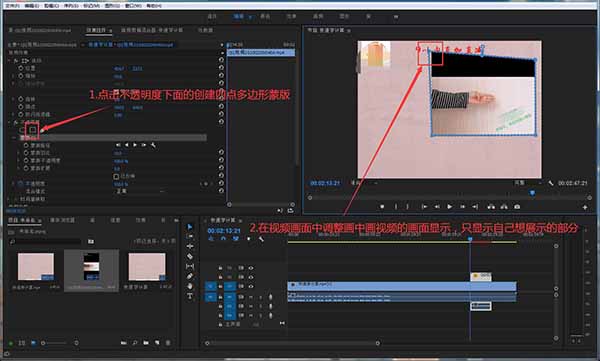
Task: Select the middle clip thumbnail in project
Action: [91, 266]
